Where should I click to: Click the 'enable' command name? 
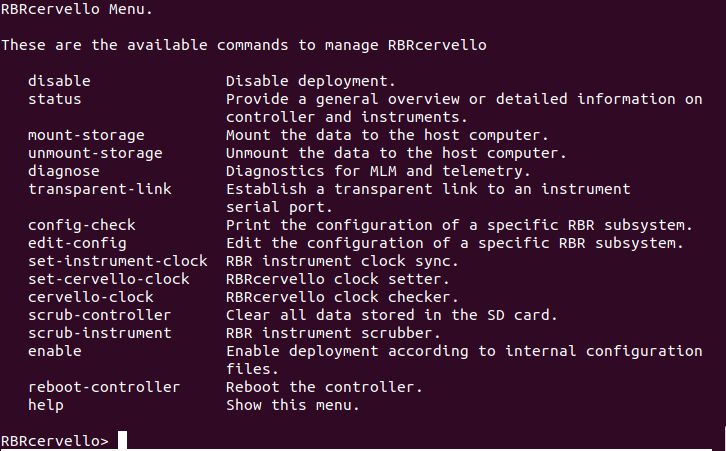54,351
